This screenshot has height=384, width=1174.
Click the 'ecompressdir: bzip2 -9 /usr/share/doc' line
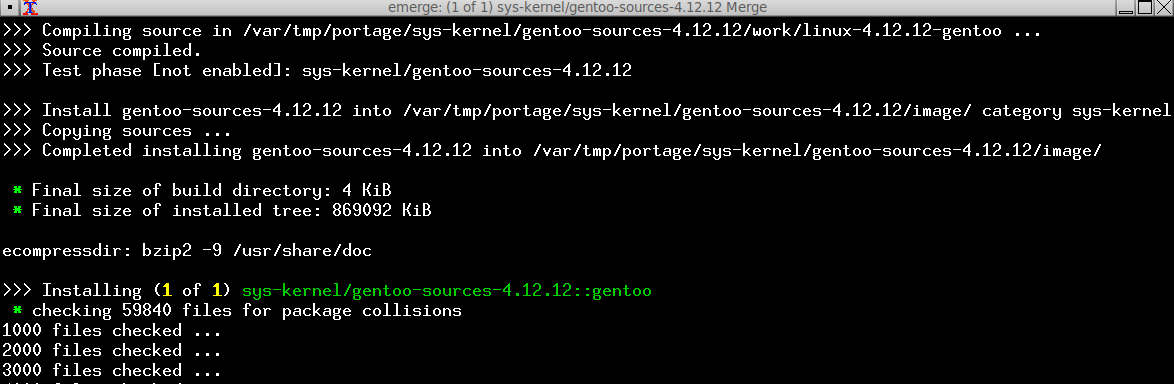187,251
